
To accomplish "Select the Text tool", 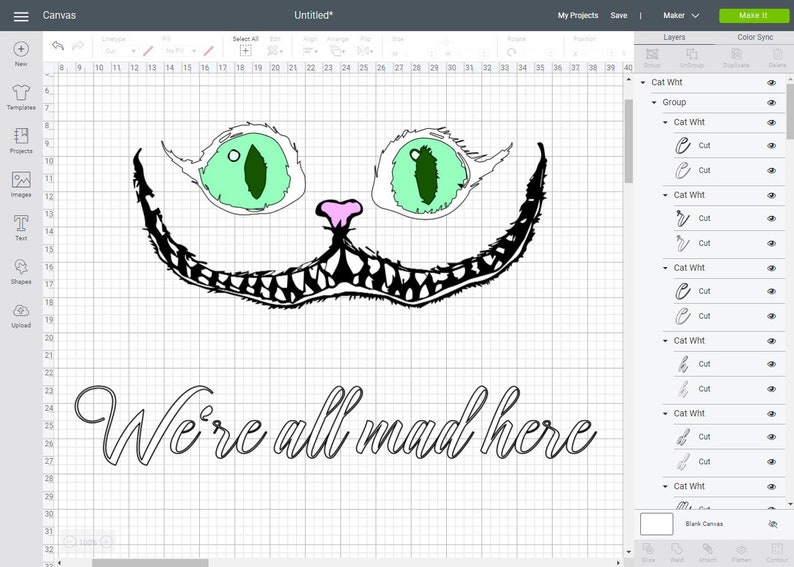I will (21, 228).
